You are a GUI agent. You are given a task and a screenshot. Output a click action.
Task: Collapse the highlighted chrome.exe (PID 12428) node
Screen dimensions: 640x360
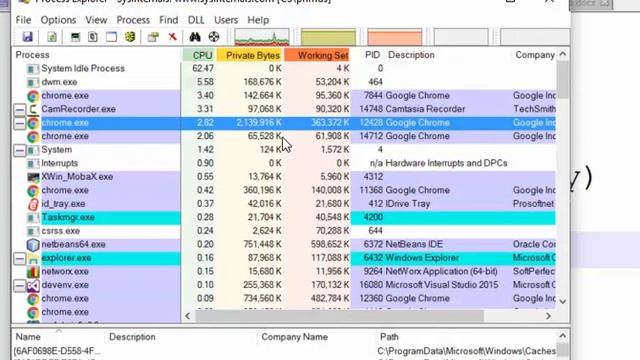pos(20,123)
